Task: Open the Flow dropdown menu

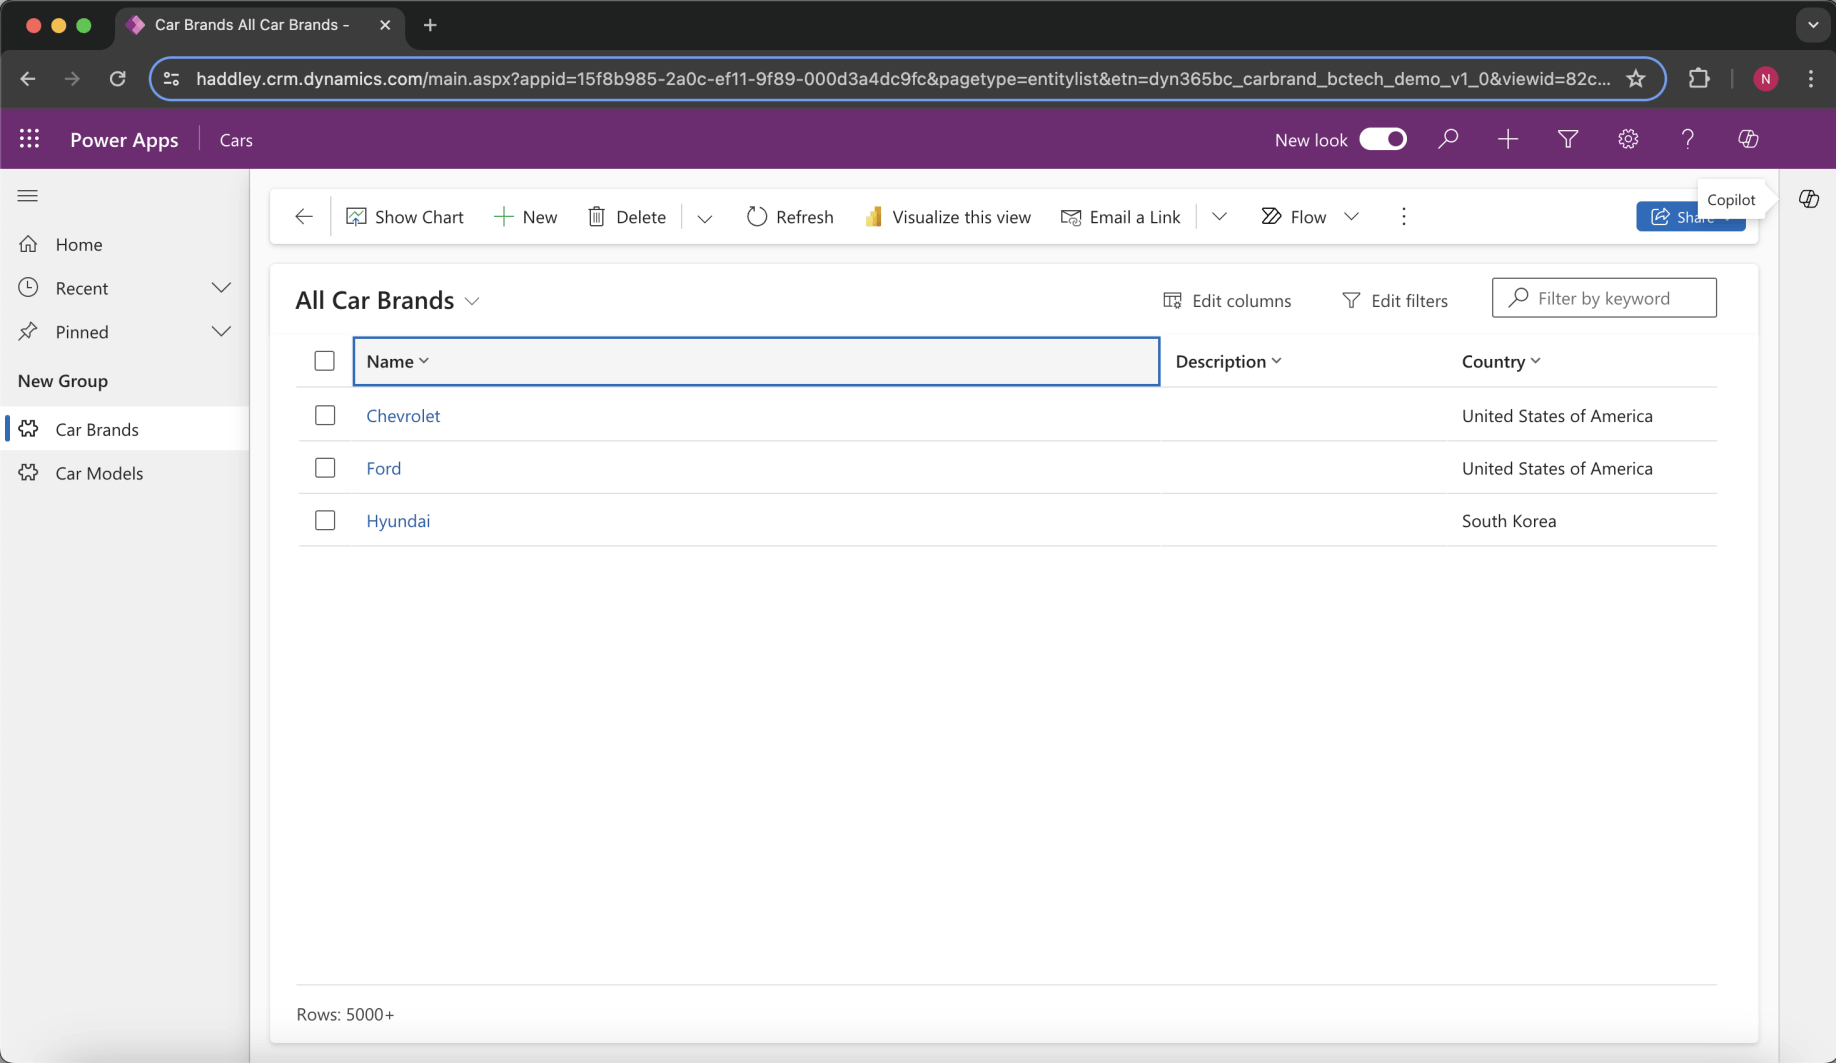Action: tap(1351, 217)
